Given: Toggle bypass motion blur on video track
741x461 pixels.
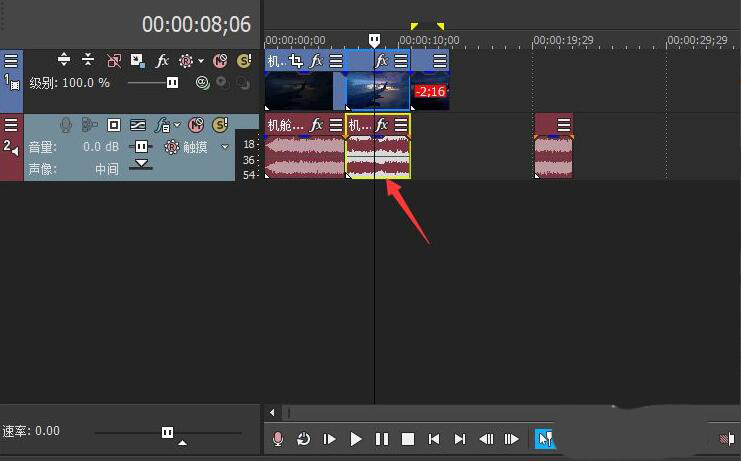Looking at the screenshot, I should click(113, 60).
